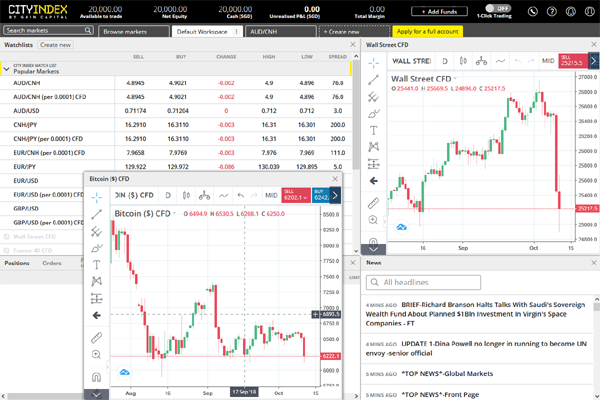
Task: Open Browse markets tab
Action: 134,31
